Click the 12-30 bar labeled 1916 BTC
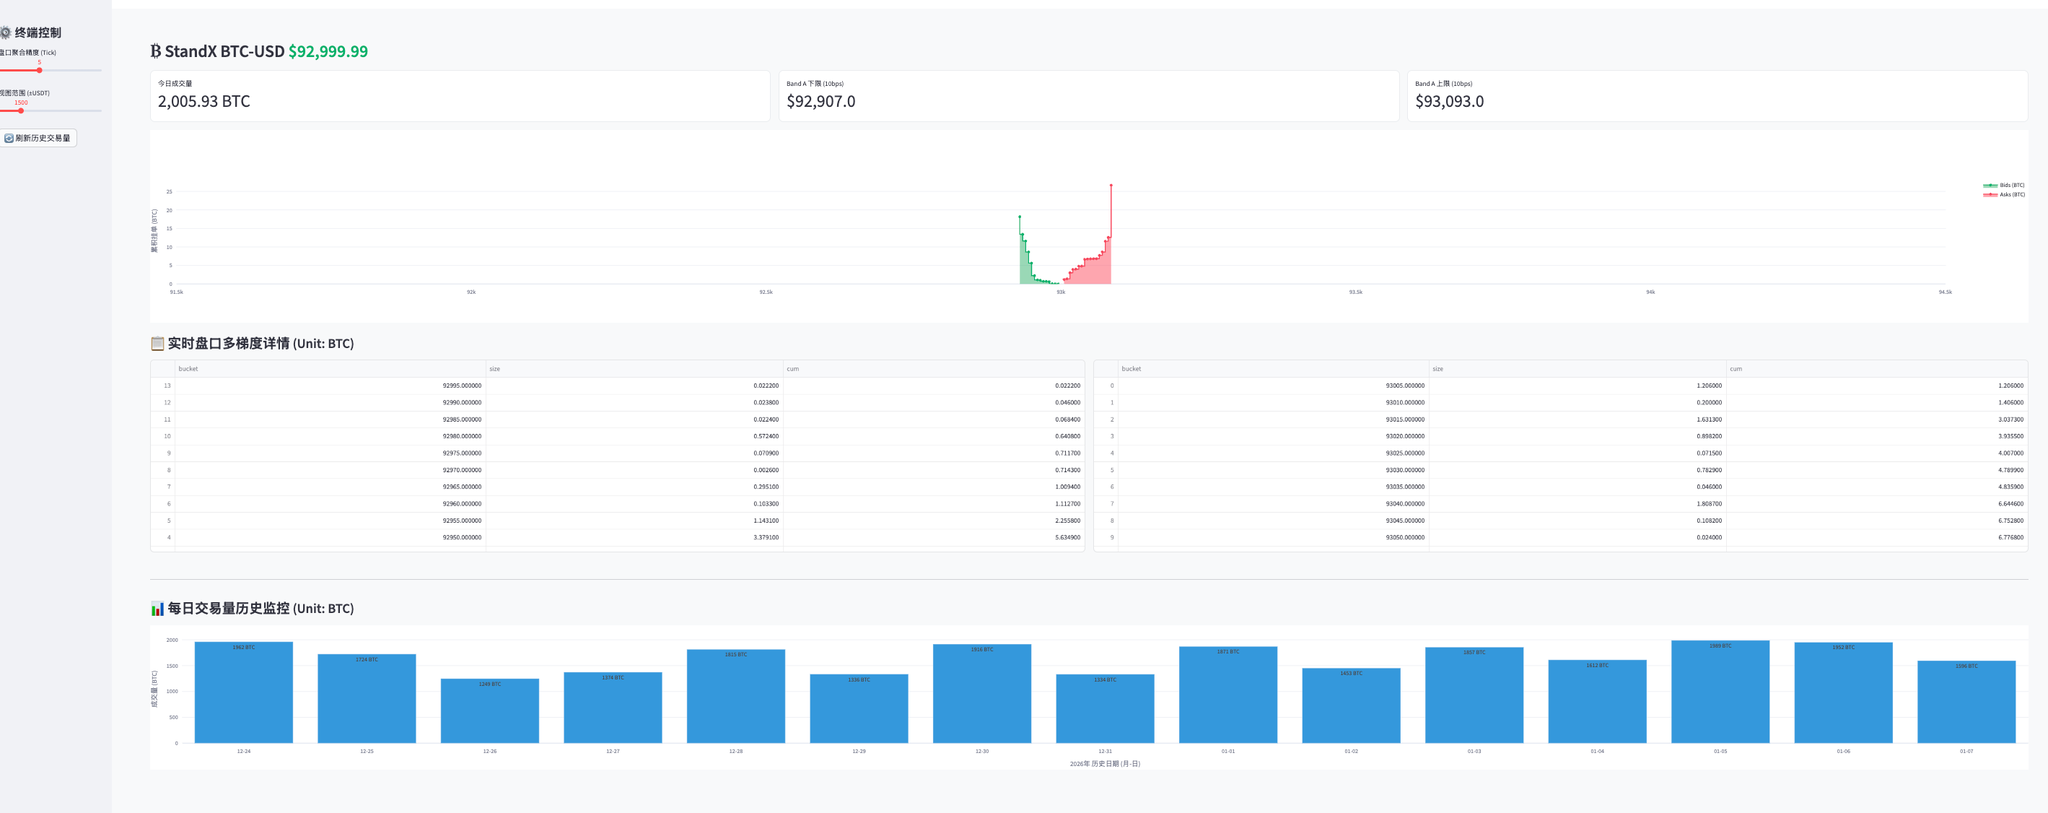This screenshot has width=2048, height=813. click(x=982, y=694)
